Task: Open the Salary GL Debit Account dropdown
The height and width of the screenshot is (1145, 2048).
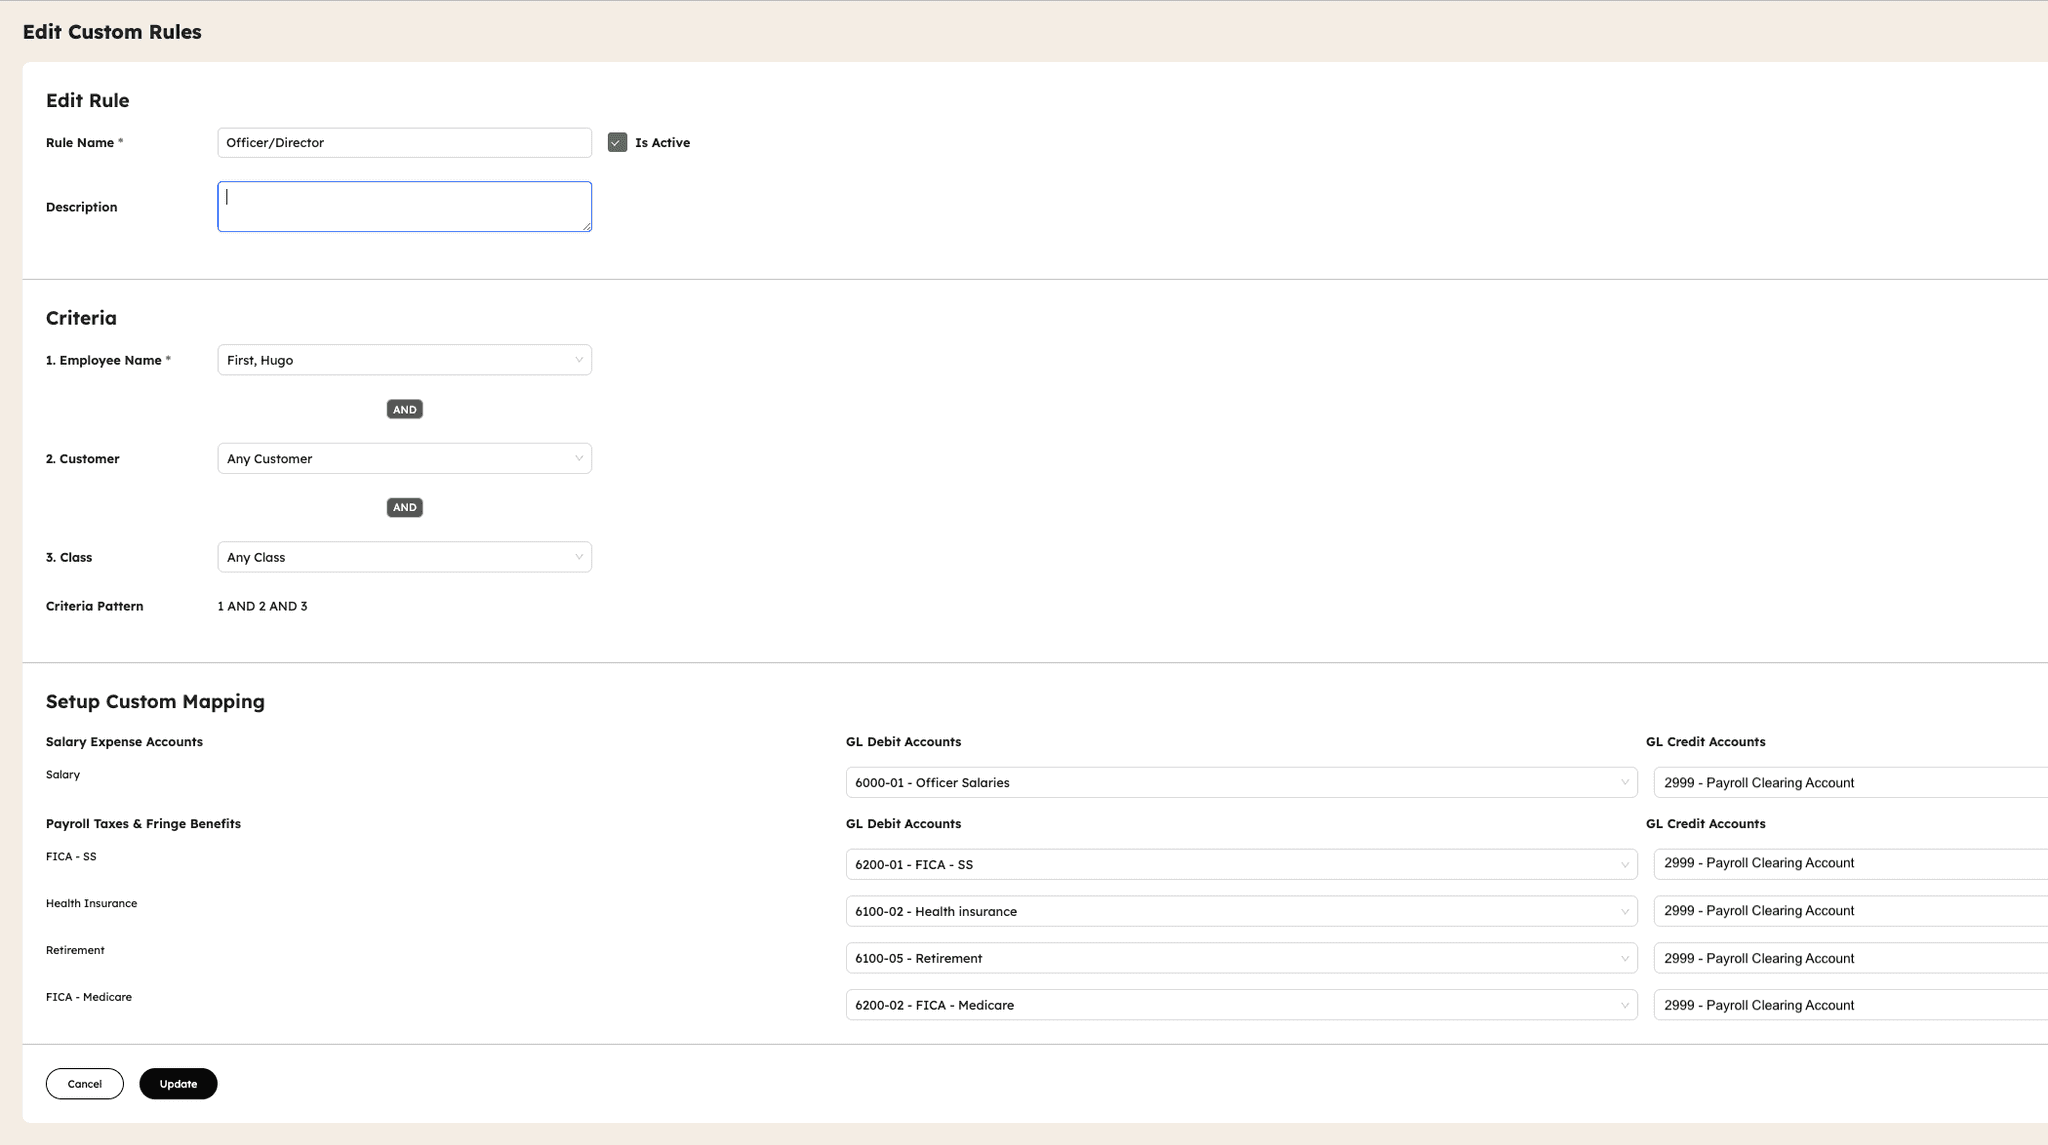Action: click(x=1240, y=782)
